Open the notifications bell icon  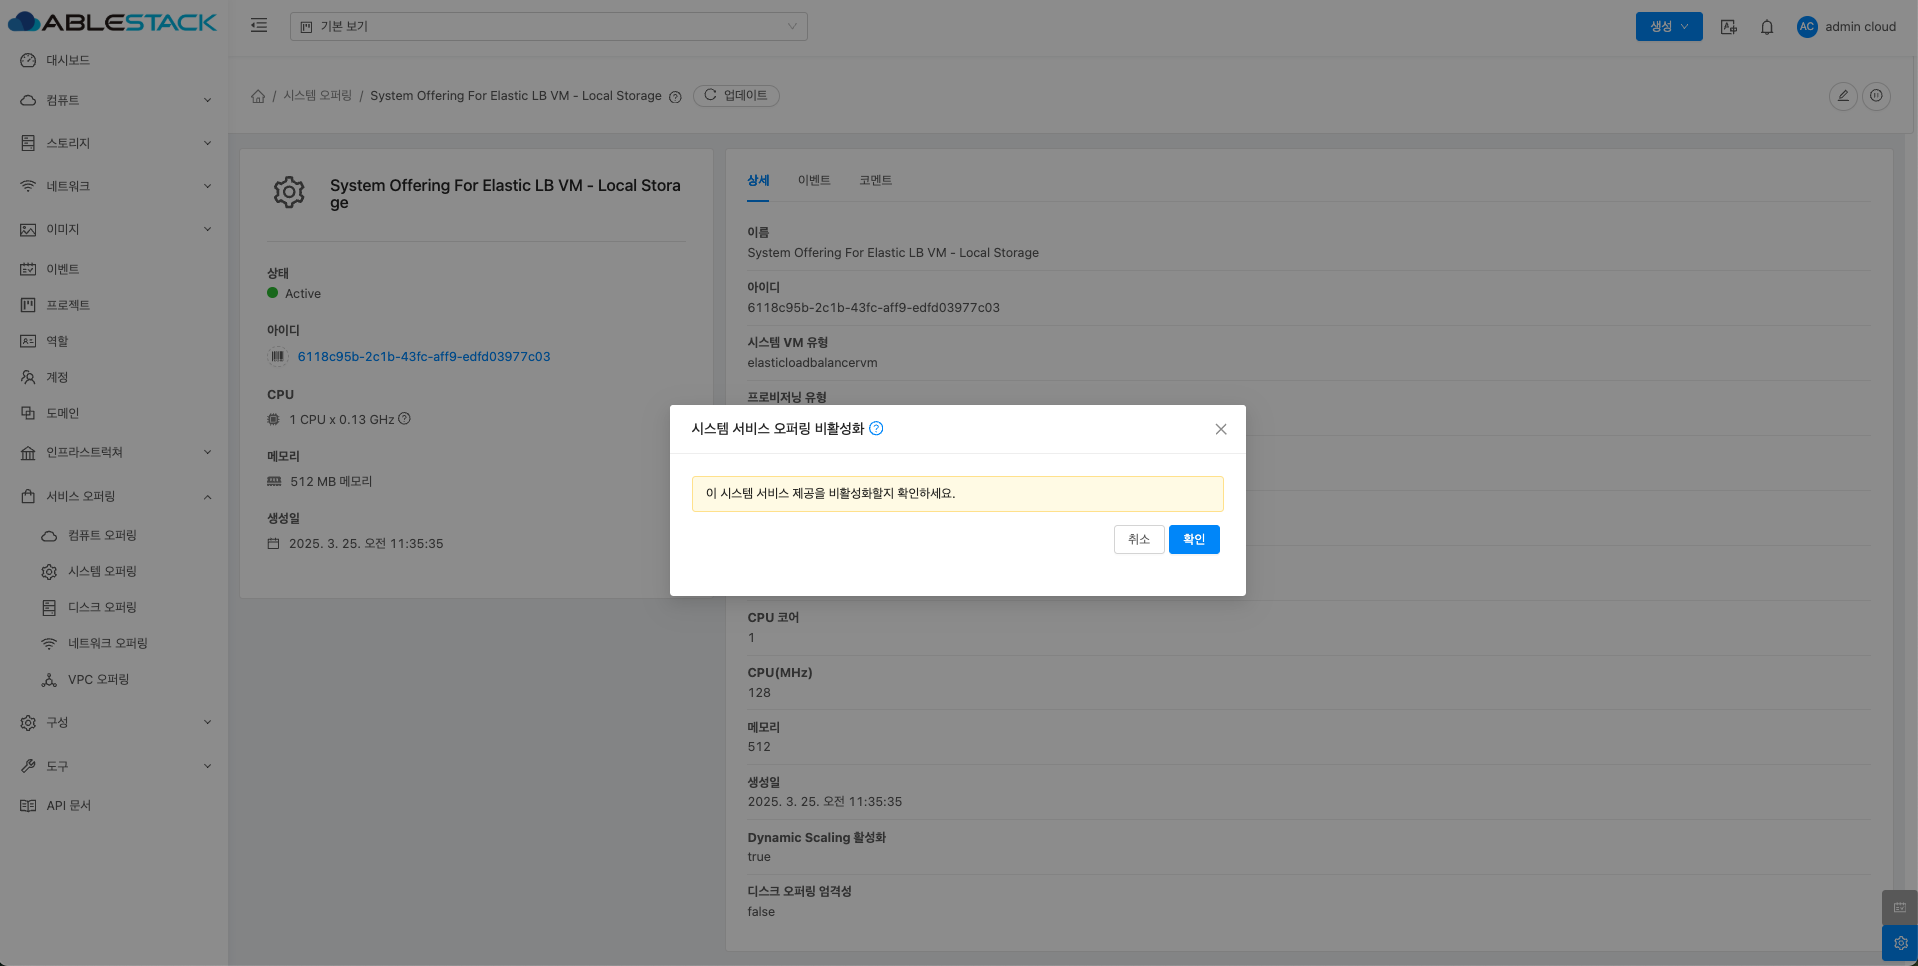(x=1766, y=27)
